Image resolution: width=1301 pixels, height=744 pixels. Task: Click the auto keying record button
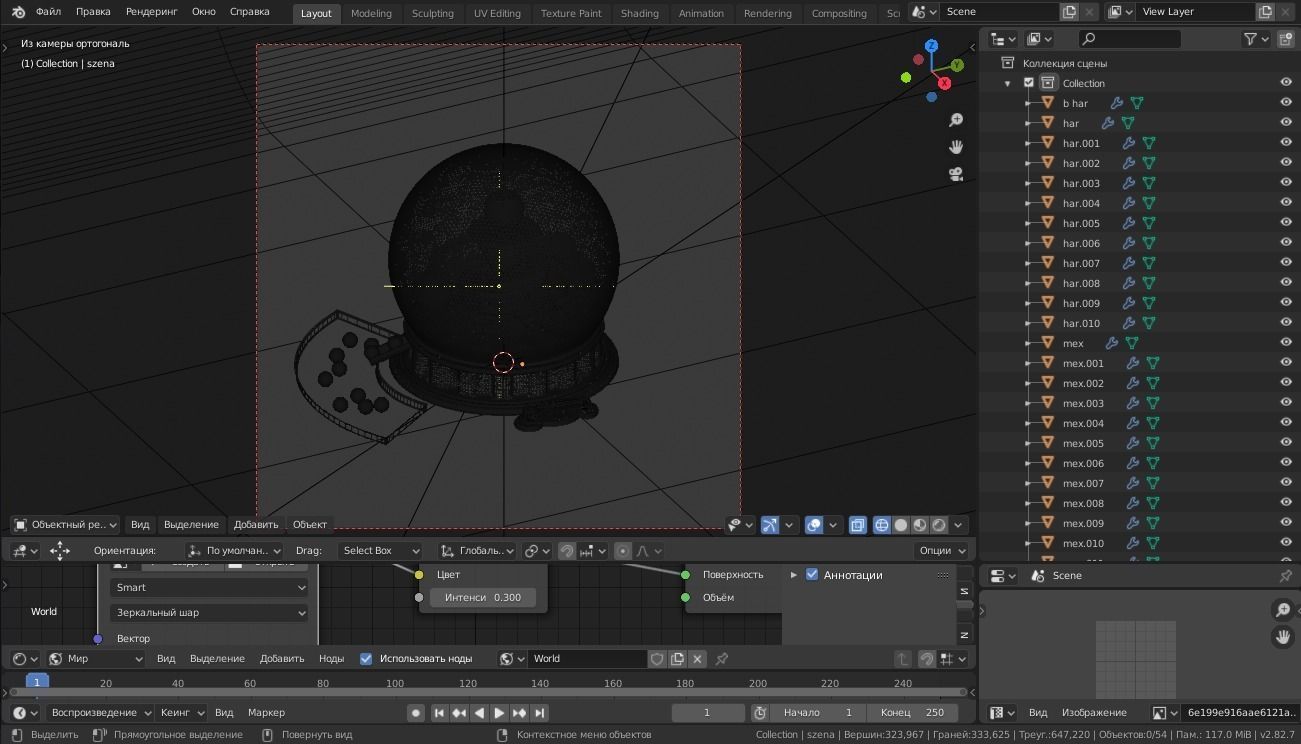[x=415, y=713]
